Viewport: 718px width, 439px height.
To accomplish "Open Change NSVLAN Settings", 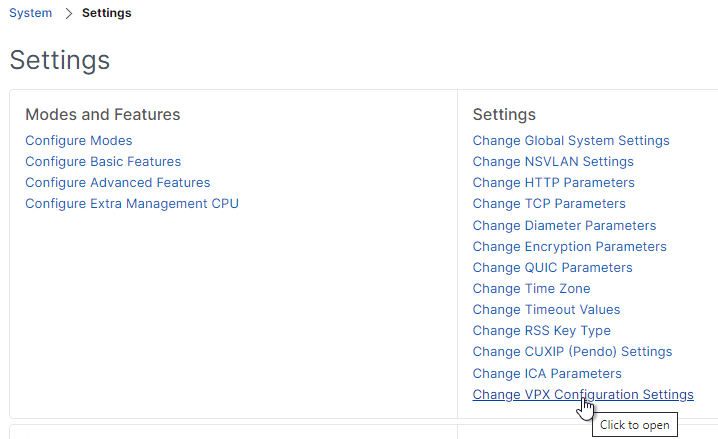I will [x=553, y=162].
